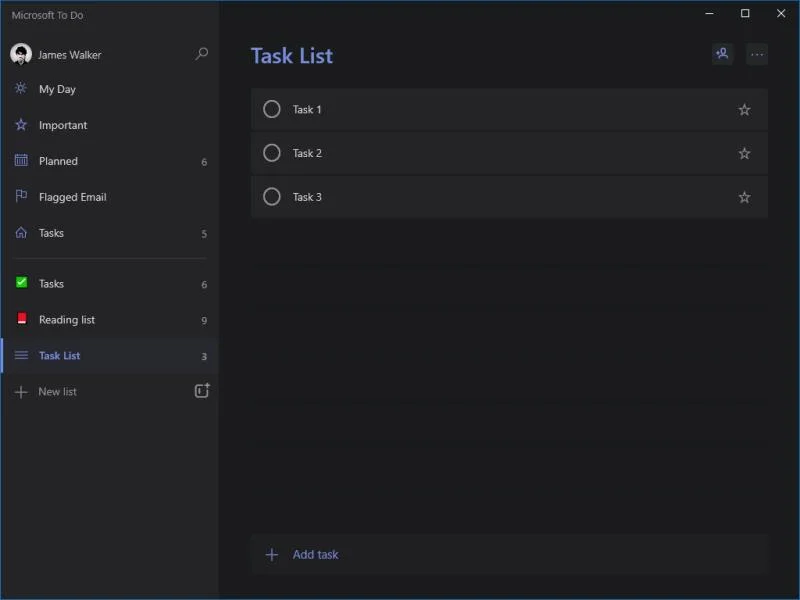Screen dimensions: 800x600
Task: Open the Planned smart list
Action: click(110, 161)
